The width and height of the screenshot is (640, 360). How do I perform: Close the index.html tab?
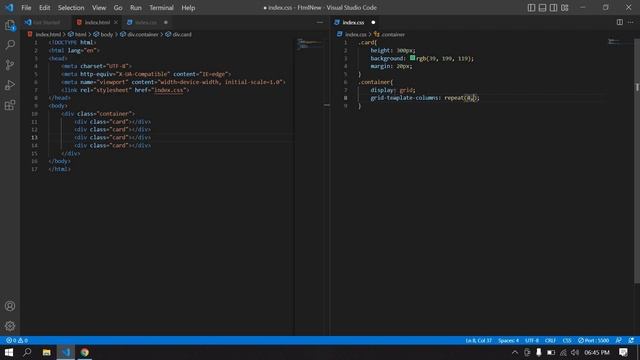[x=116, y=22]
